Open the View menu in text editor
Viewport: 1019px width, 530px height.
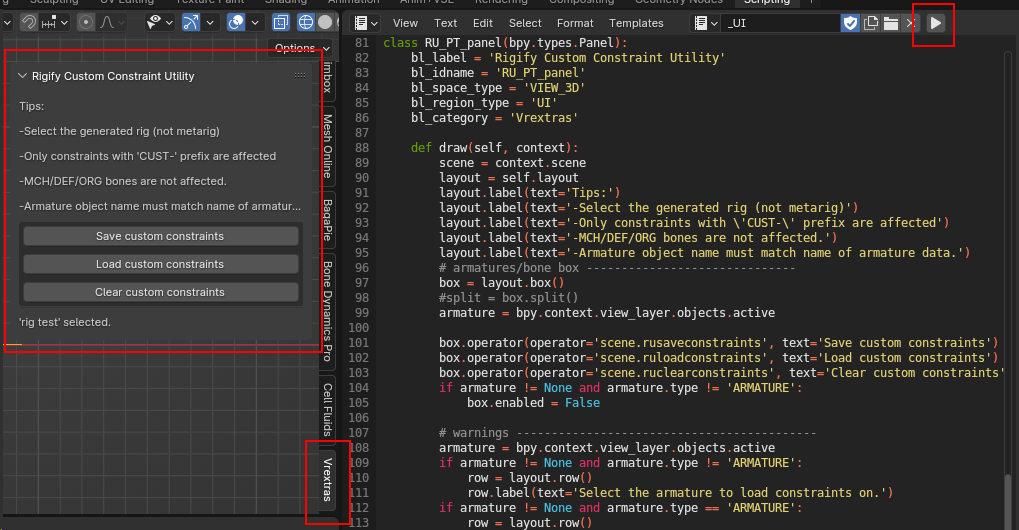click(405, 23)
